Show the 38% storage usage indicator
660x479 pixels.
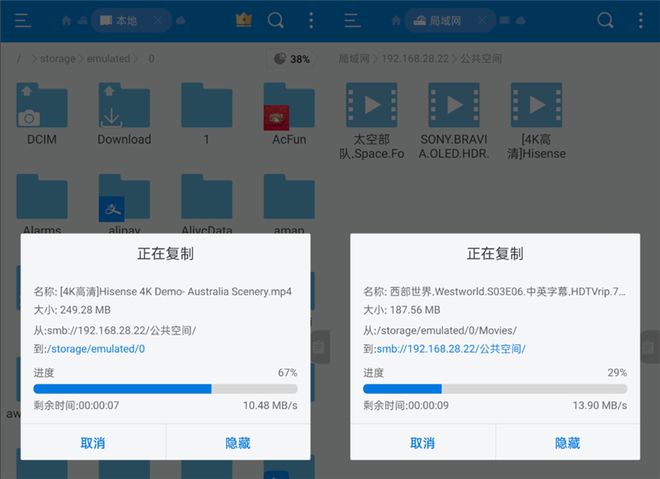[x=290, y=59]
